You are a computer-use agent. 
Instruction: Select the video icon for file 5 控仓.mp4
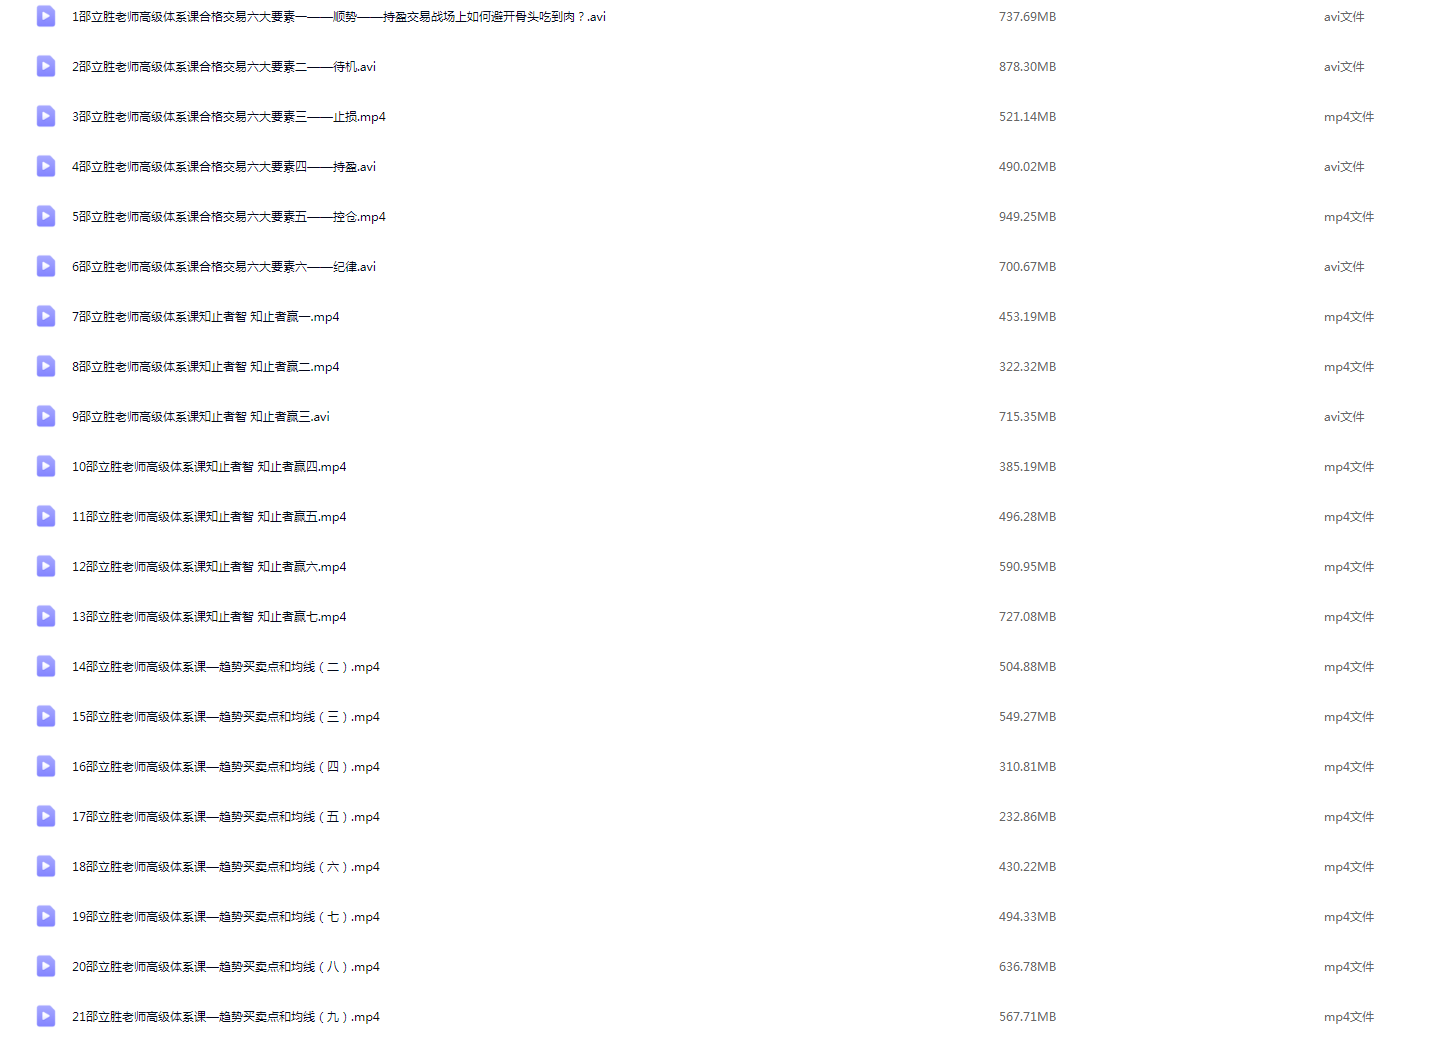pyautogui.click(x=46, y=216)
